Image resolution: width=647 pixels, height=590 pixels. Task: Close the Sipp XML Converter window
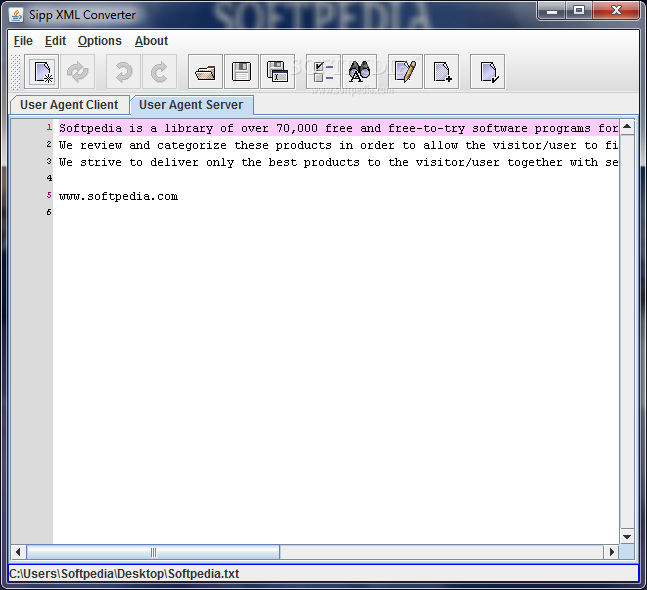click(x=616, y=11)
